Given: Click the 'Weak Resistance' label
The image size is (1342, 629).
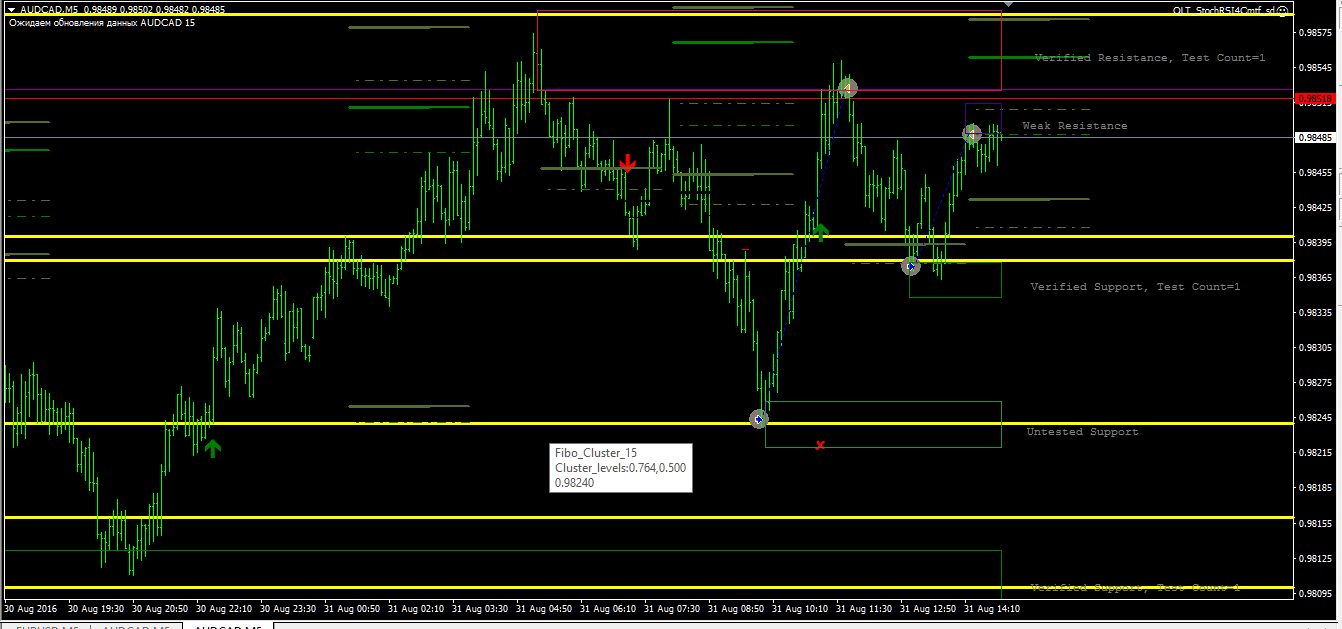Looking at the screenshot, I should click(1075, 126).
